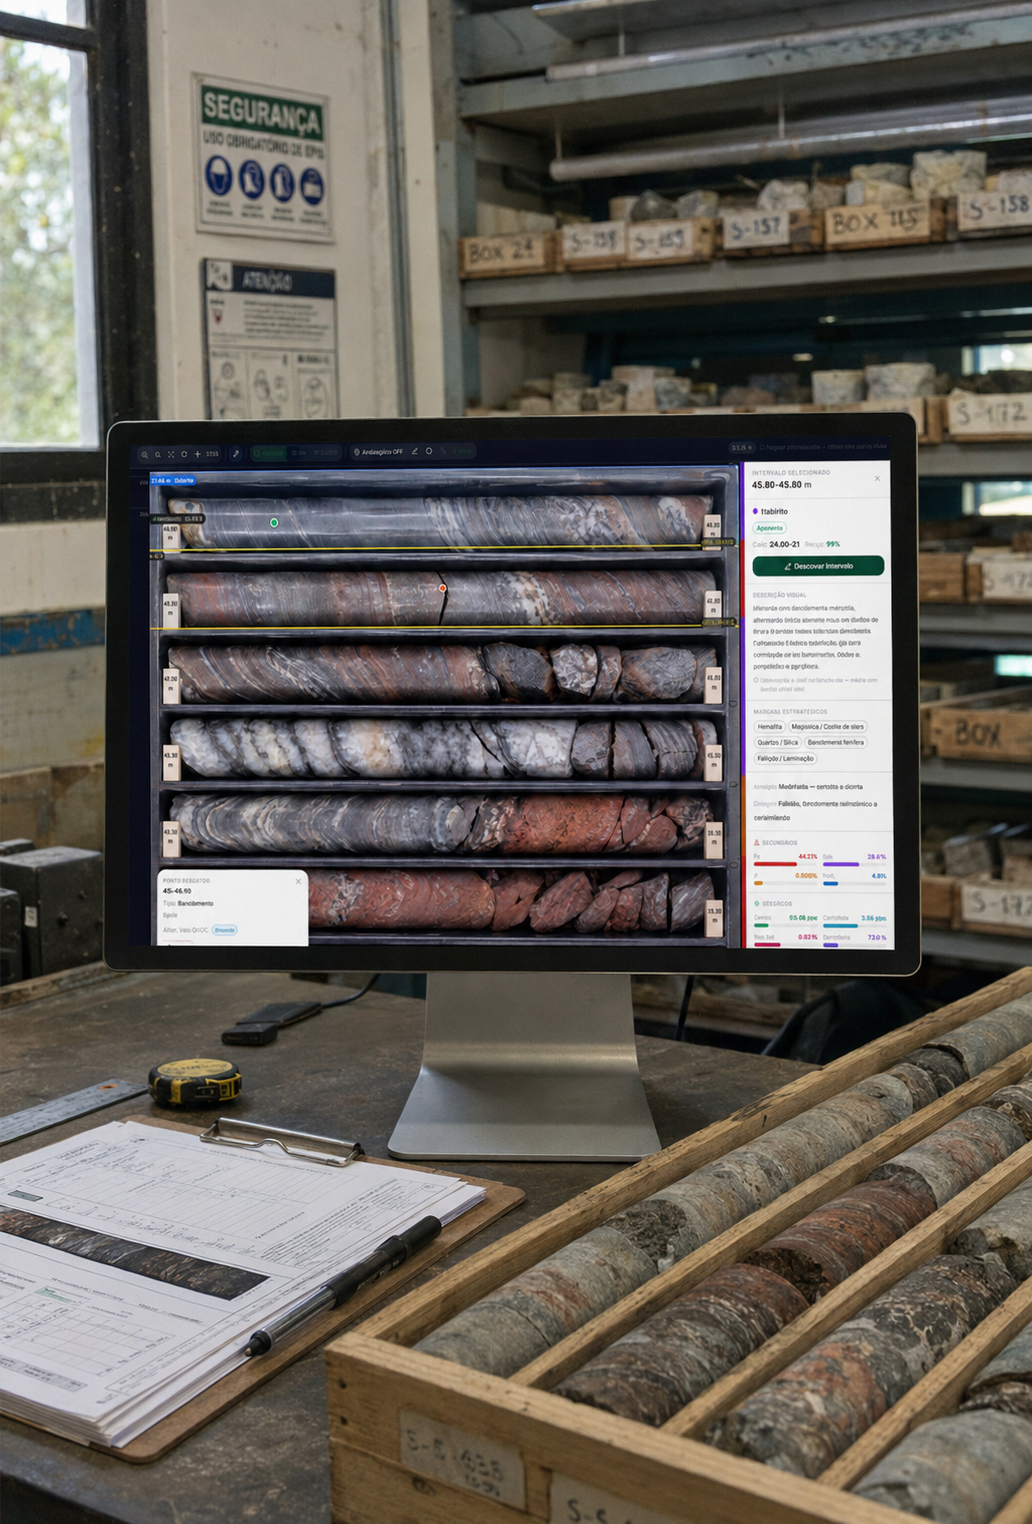This screenshot has width=1032, height=1524.
Task: Click the fifth core row, grey to red
Action: coord(442,825)
